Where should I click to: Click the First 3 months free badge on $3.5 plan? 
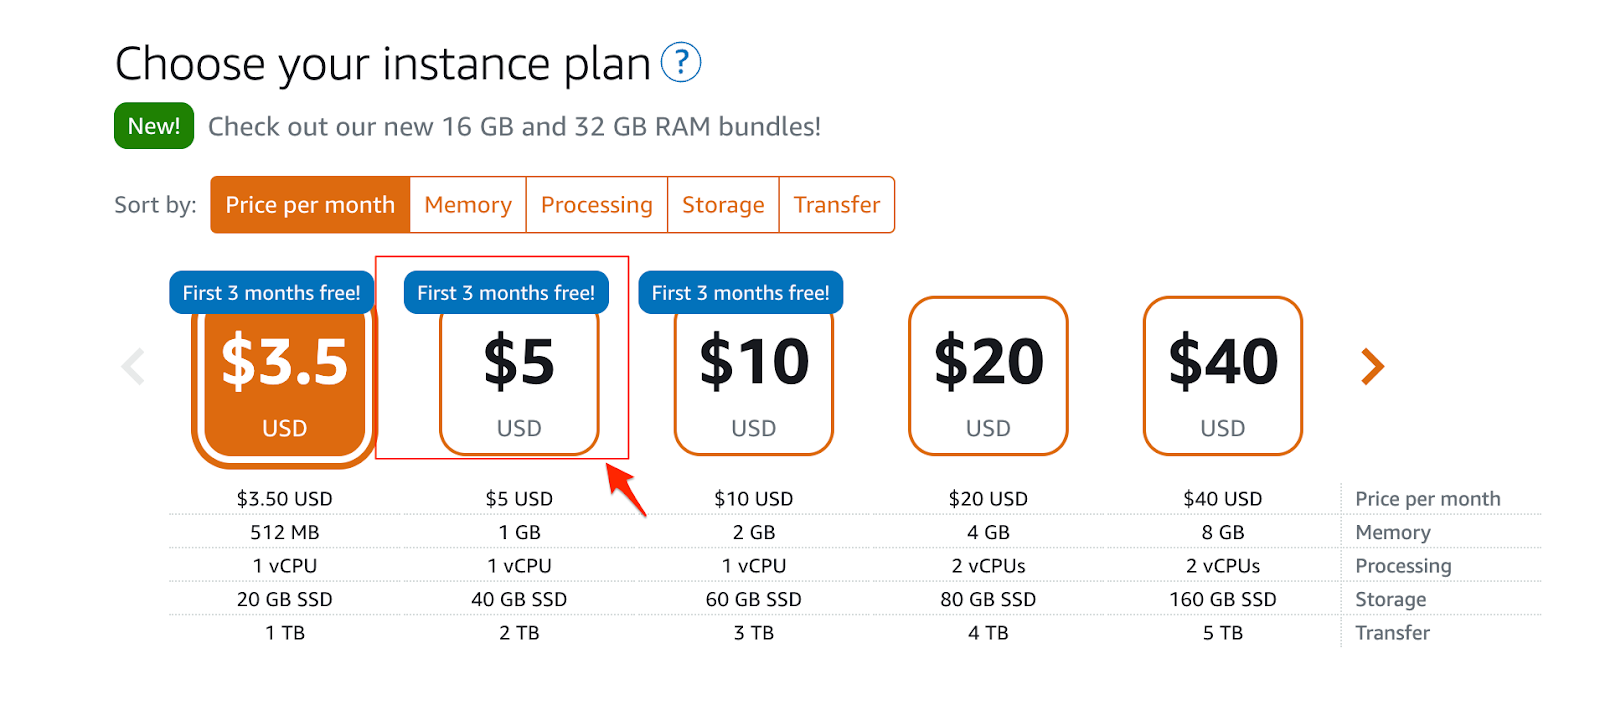point(271,293)
